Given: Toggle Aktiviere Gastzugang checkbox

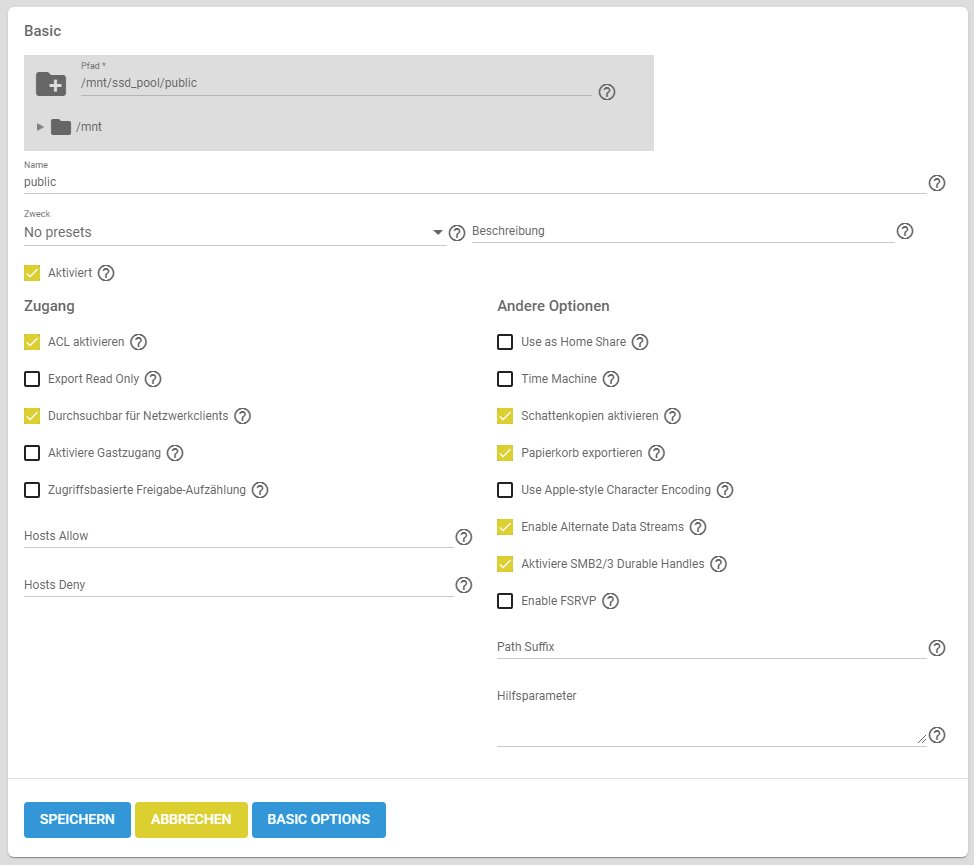Looking at the screenshot, I should 32,453.
